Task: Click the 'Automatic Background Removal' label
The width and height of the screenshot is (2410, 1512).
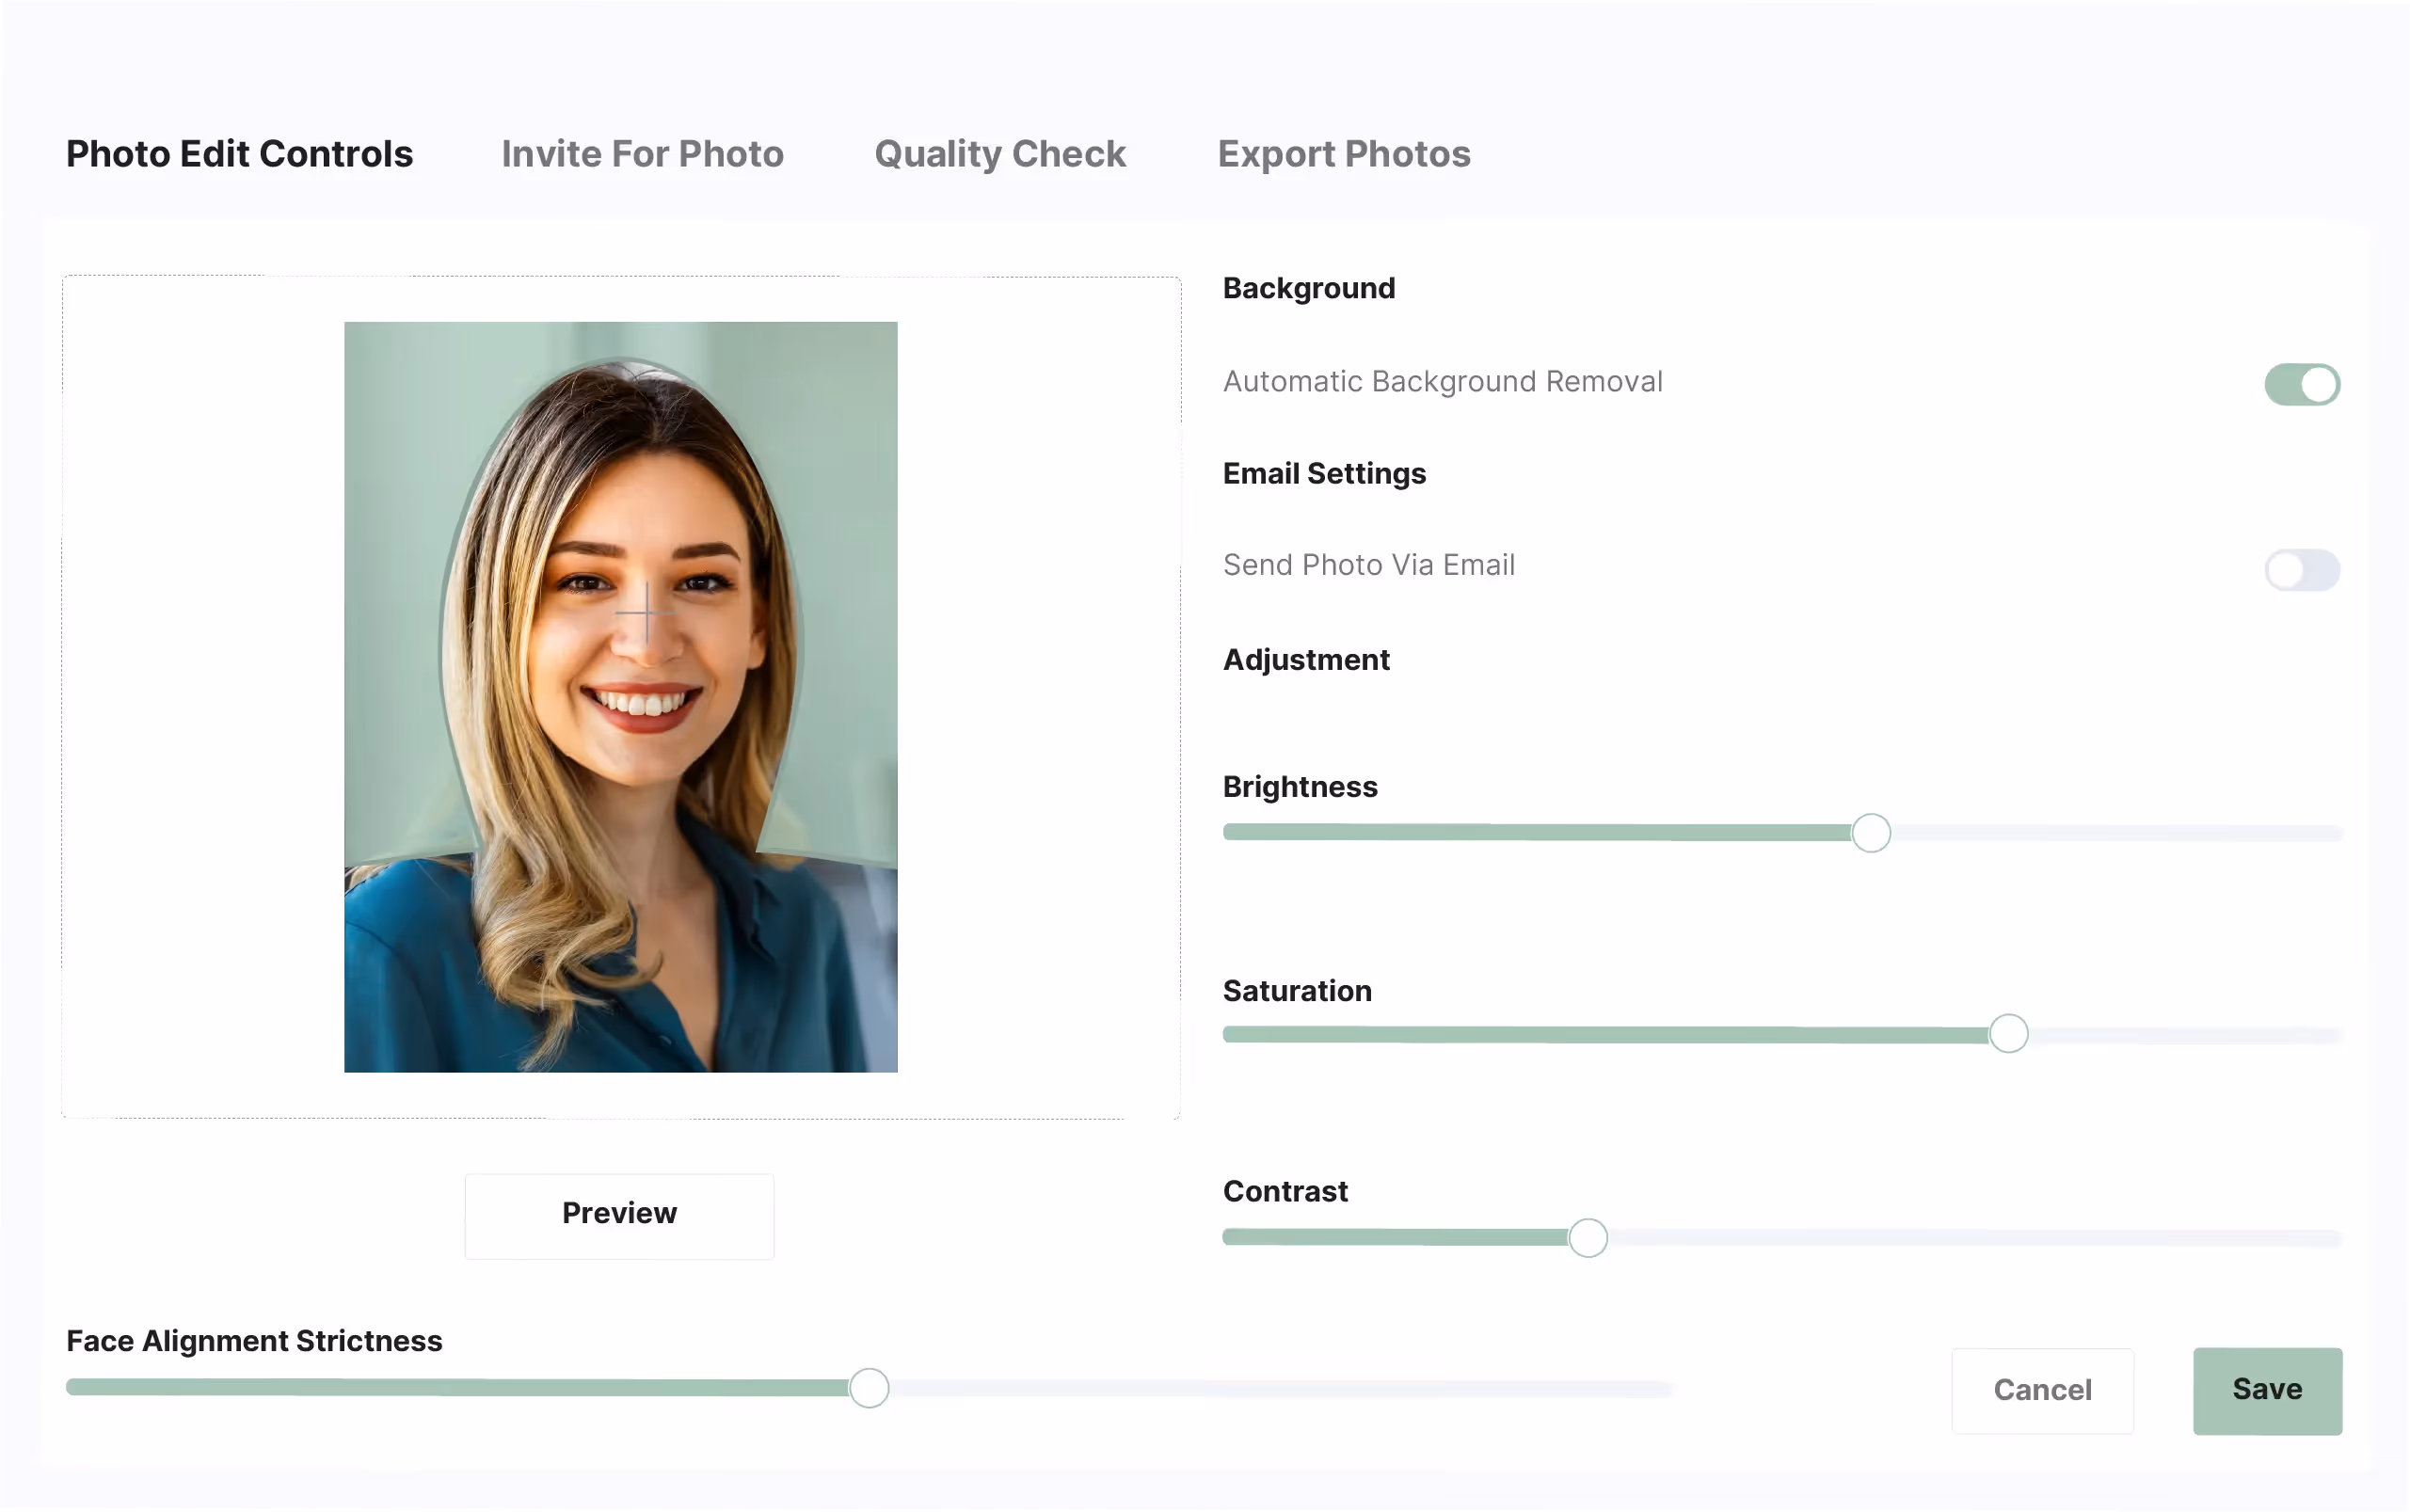Action: (x=1442, y=382)
